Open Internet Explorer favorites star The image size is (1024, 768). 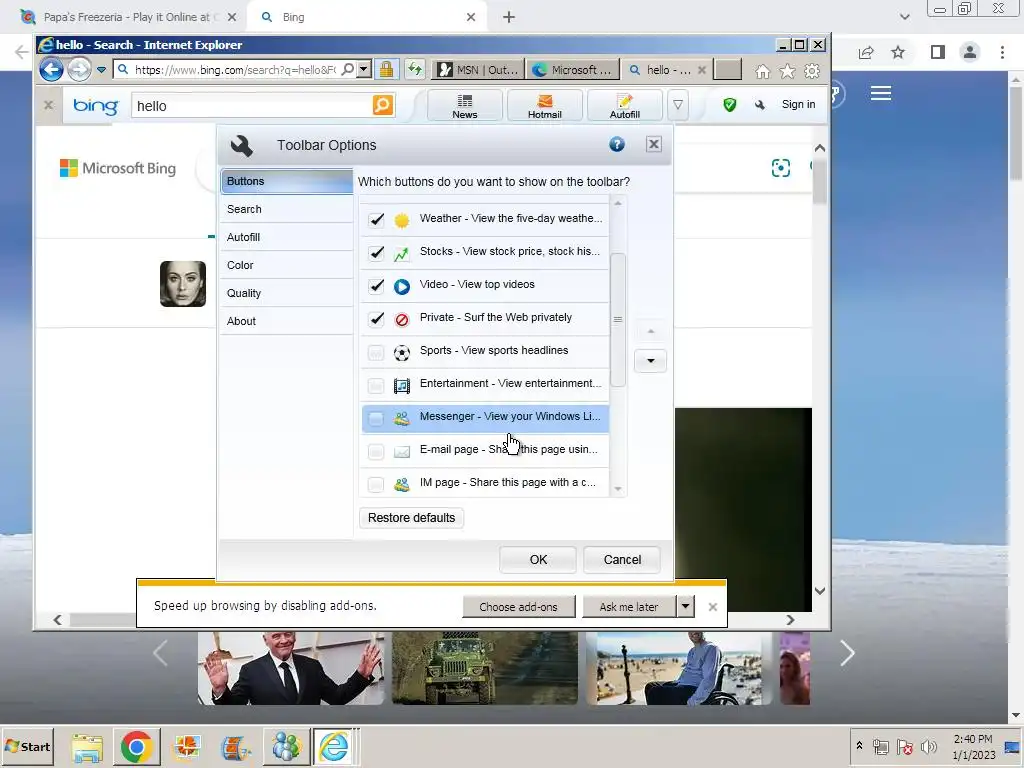tap(788, 71)
